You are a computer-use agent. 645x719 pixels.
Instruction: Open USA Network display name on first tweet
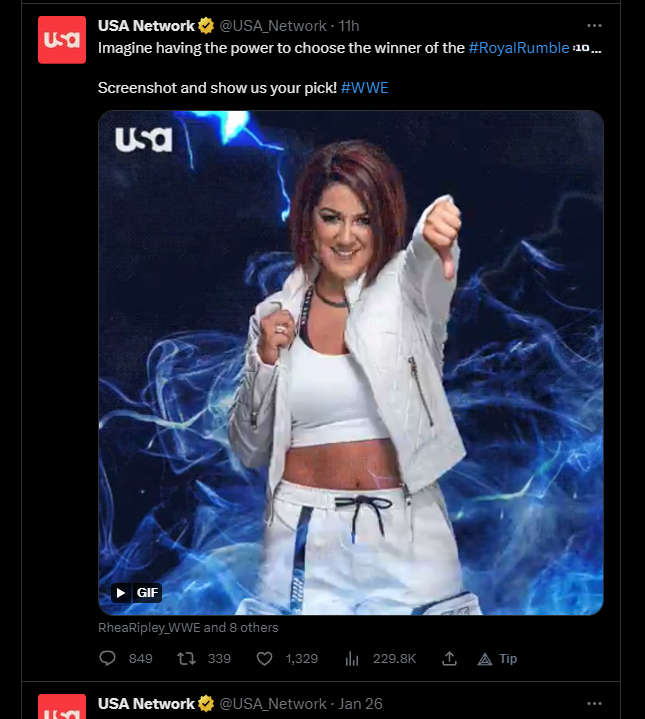pos(146,26)
